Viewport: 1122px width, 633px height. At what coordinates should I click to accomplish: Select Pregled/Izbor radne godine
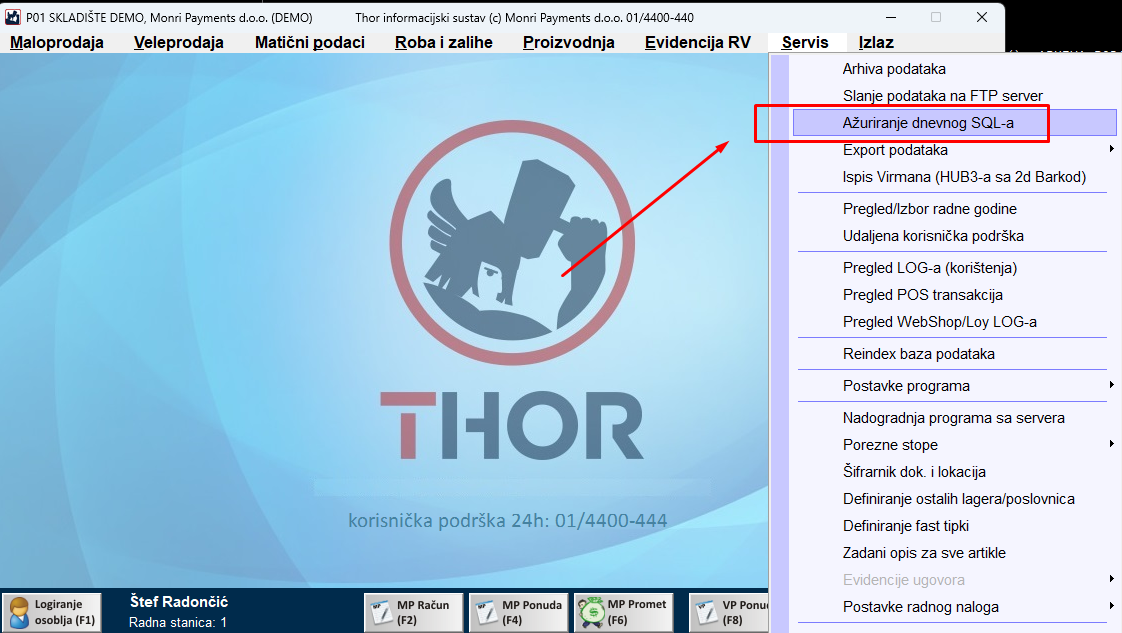tap(955, 209)
